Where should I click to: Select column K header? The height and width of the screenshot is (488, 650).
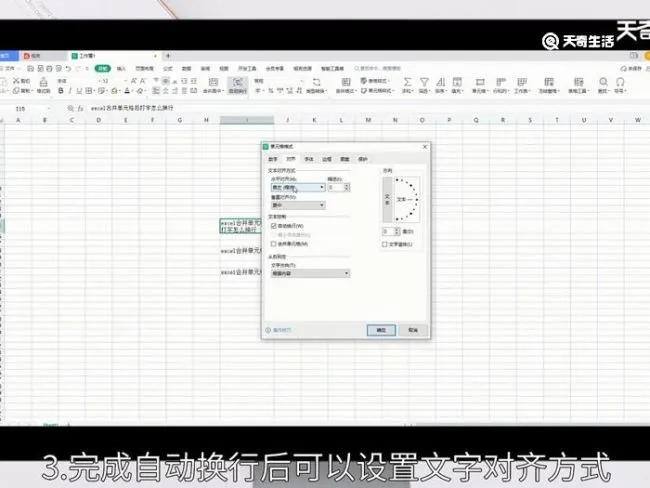coord(314,120)
